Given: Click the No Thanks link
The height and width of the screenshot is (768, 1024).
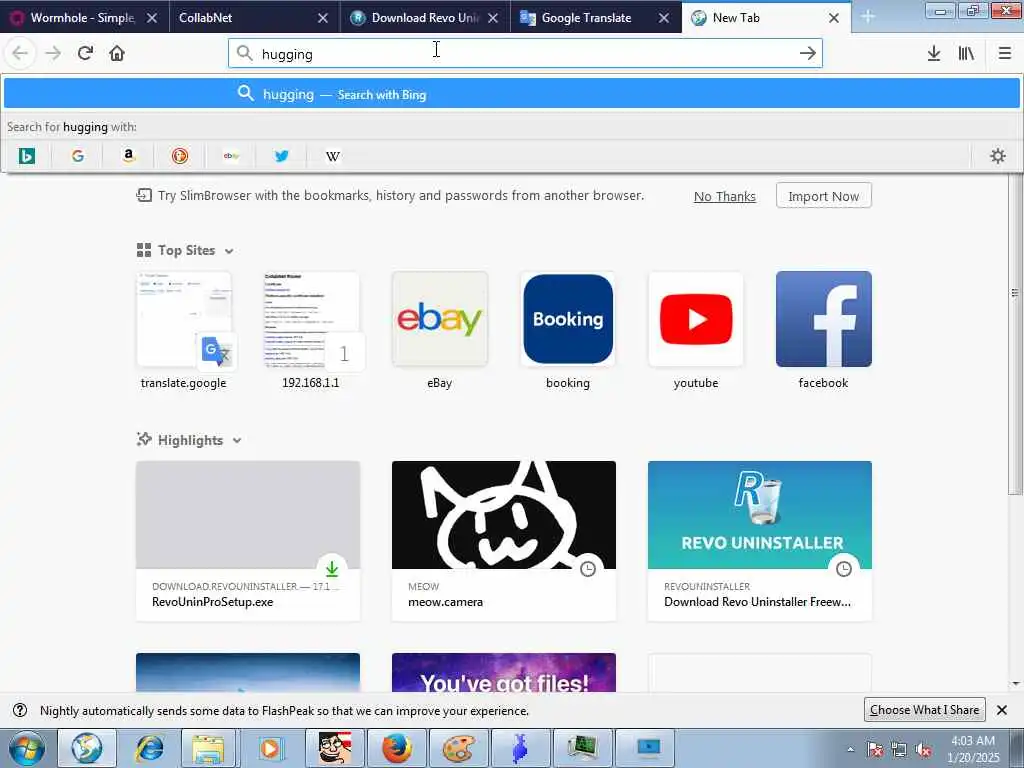Looking at the screenshot, I should click(x=725, y=197).
